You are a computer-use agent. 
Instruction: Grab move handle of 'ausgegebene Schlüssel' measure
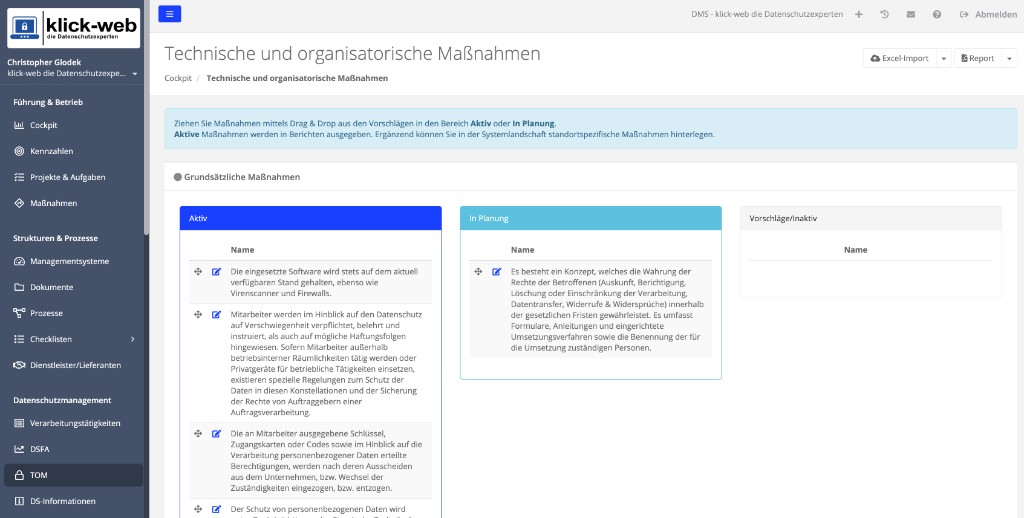198,434
